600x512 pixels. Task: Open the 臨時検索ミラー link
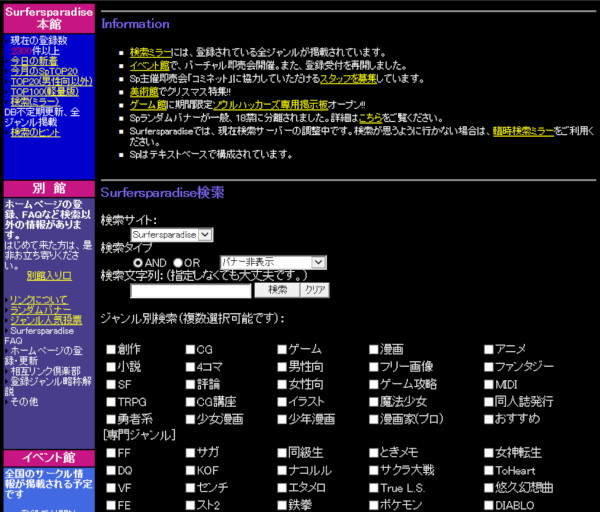click(523, 131)
